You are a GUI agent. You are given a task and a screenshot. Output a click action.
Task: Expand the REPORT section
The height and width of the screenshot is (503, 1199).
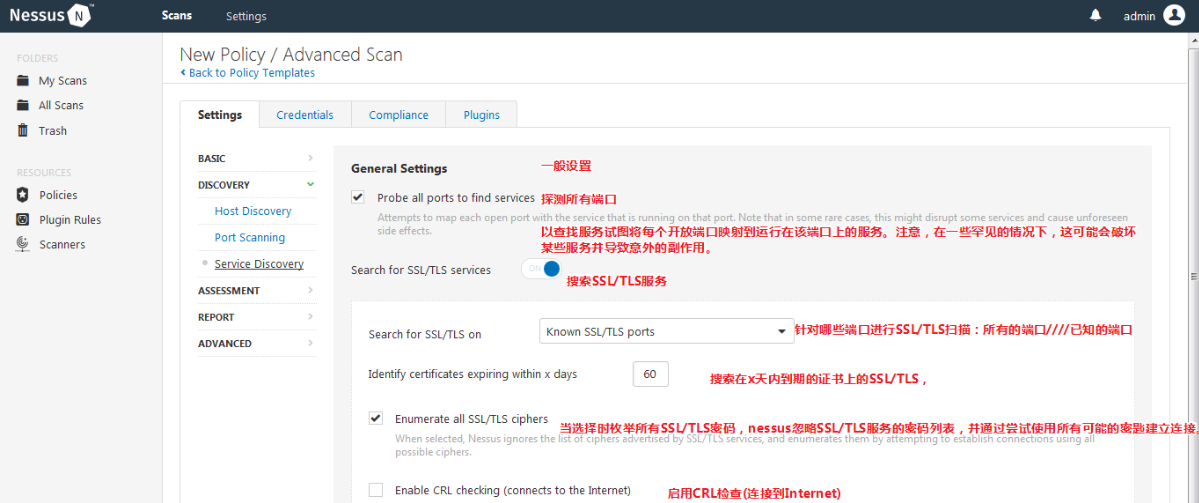[x=256, y=317]
